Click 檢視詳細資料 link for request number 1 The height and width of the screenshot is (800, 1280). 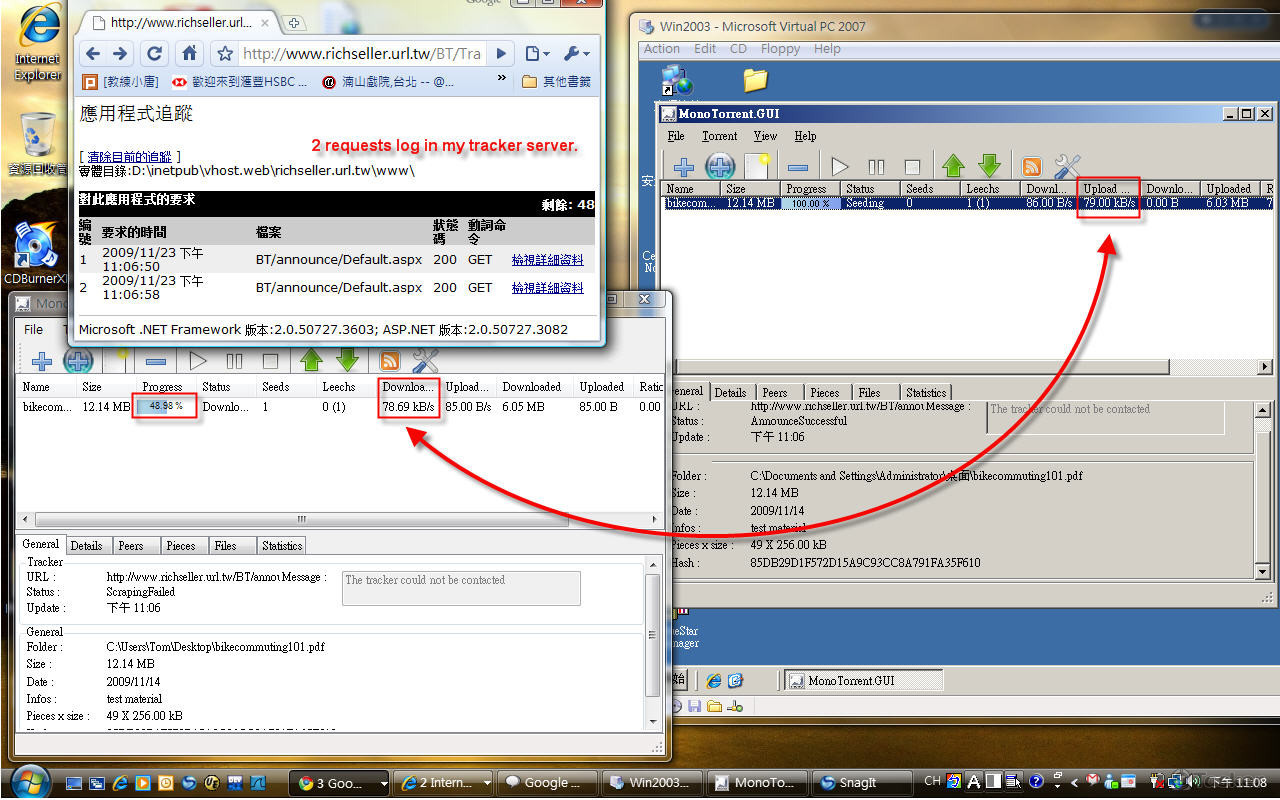click(x=547, y=260)
